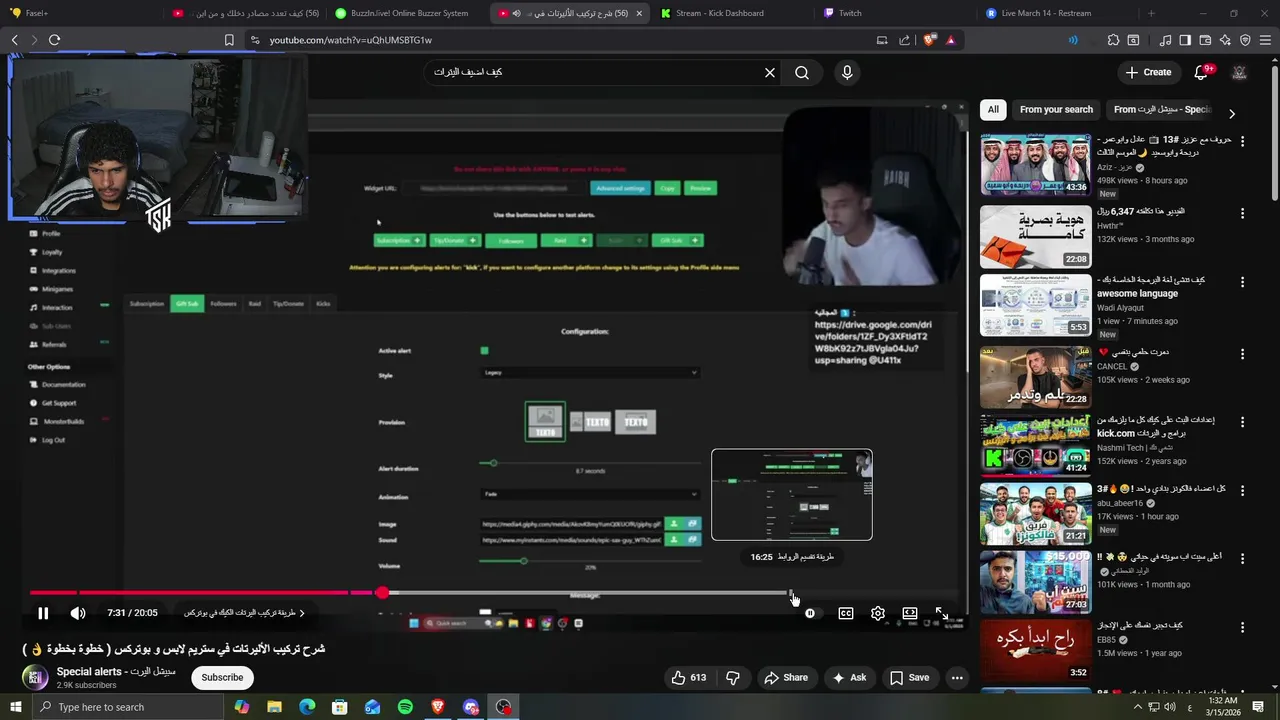1280x720 pixels.
Task: Open the Create menu button
Action: (x=1148, y=72)
